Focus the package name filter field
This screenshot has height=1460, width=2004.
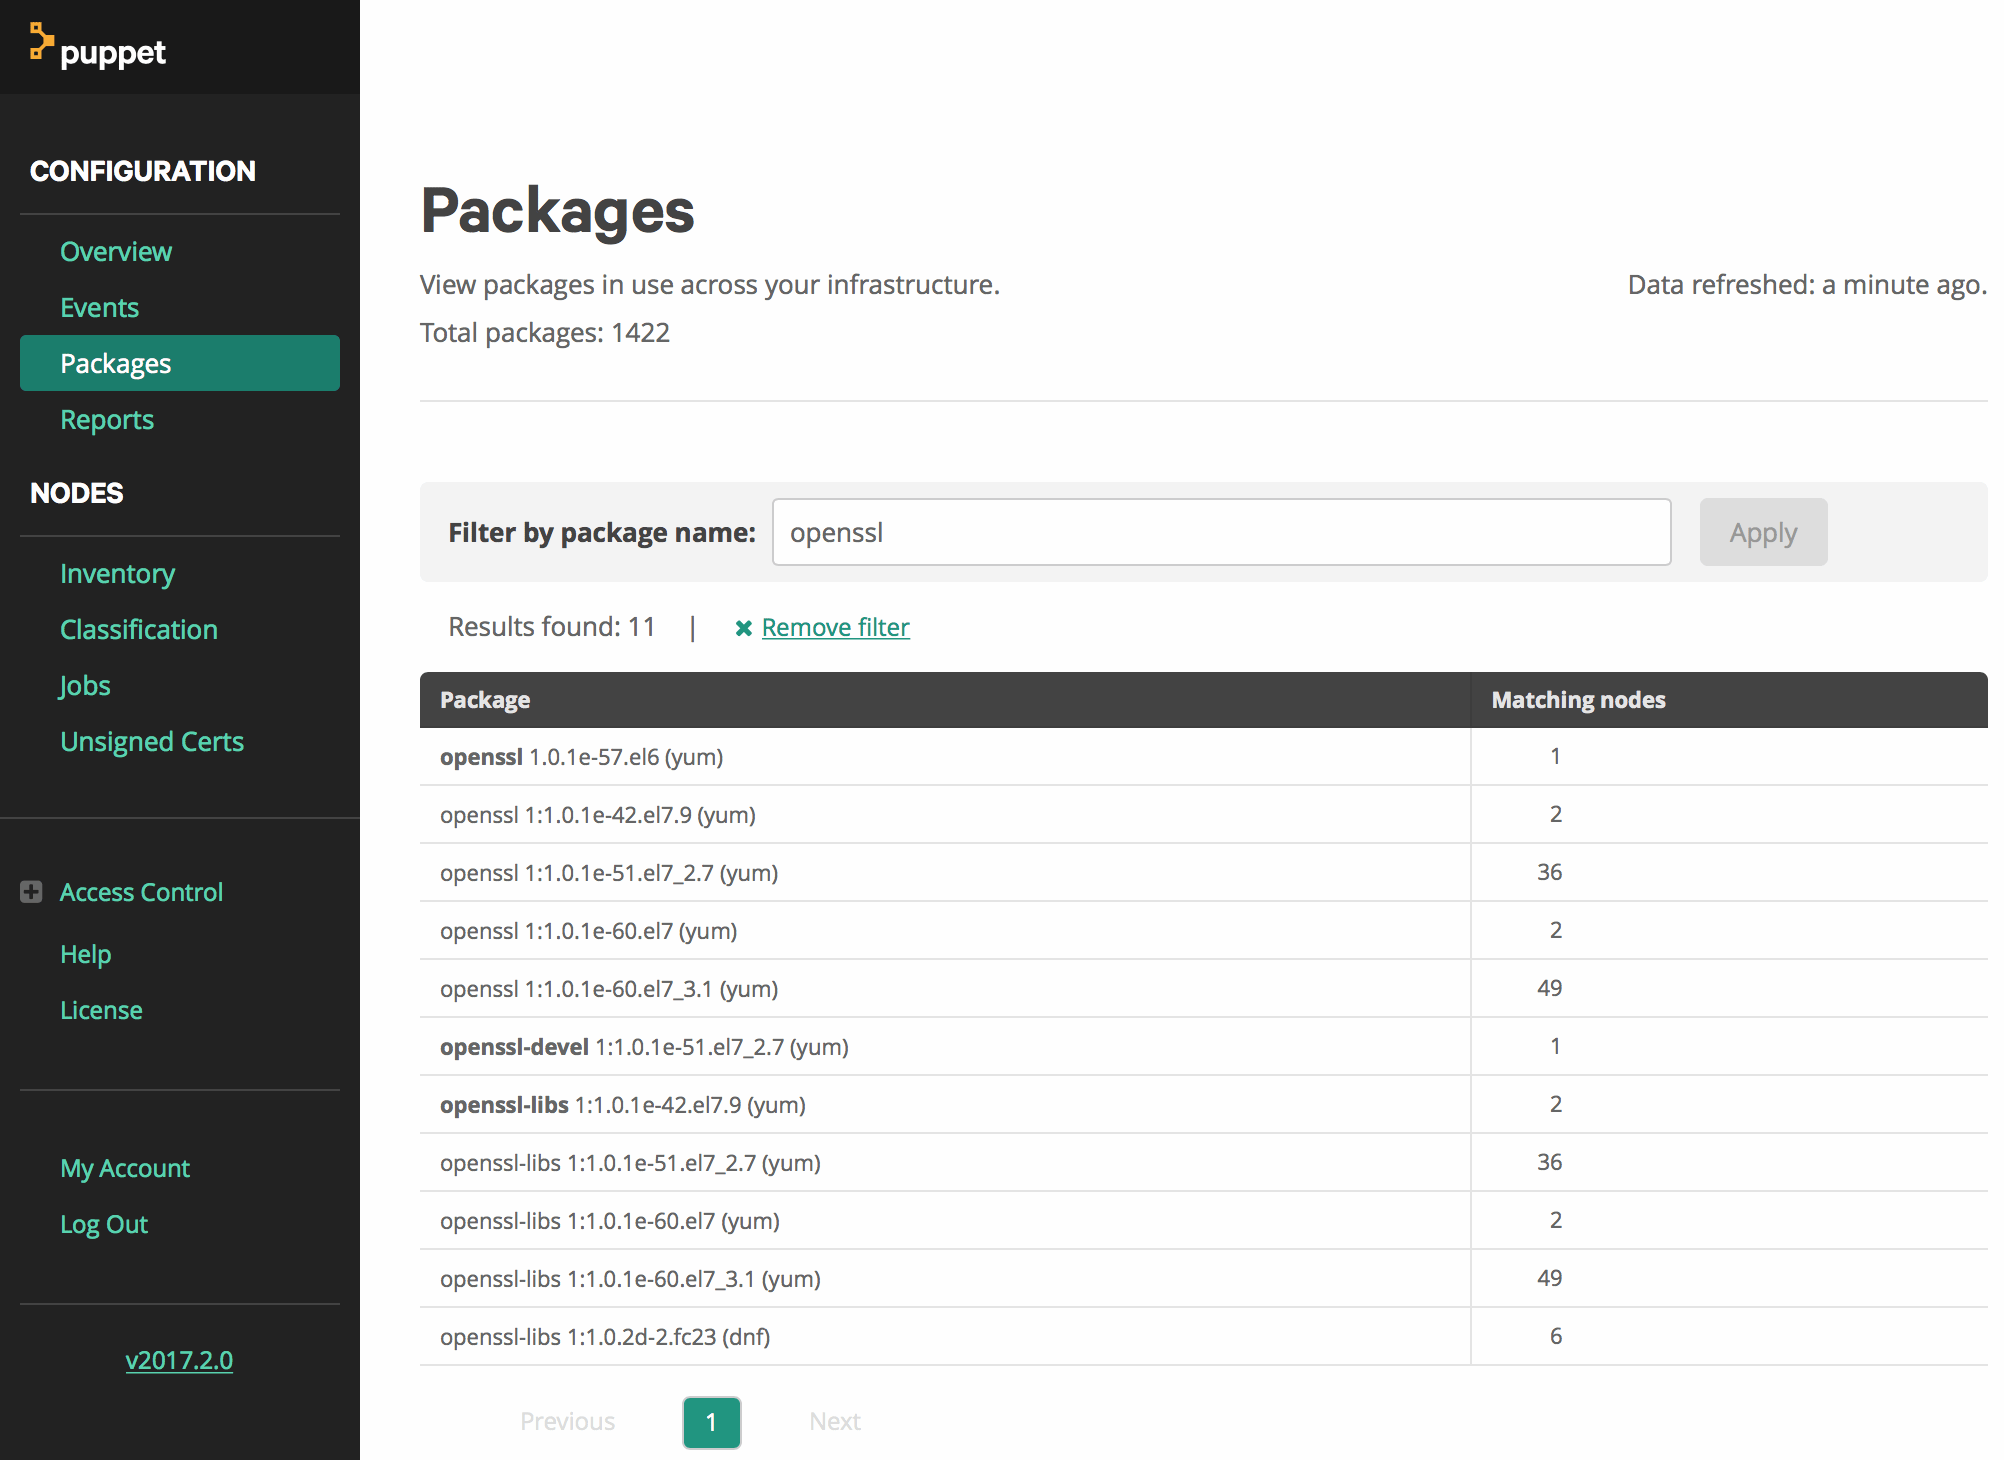pyautogui.click(x=1221, y=532)
